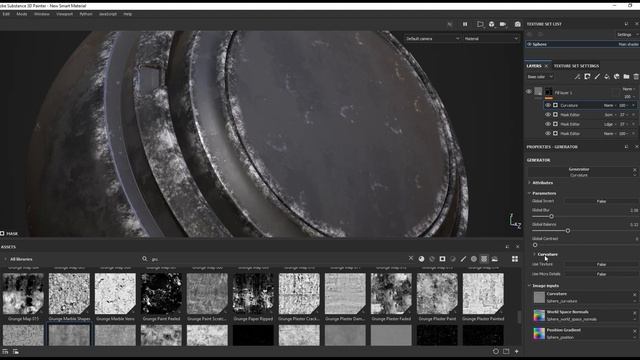Image resolution: width=640 pixels, height=360 pixels.
Task: Add a fill layer with the bucket icon
Action: click(607, 77)
